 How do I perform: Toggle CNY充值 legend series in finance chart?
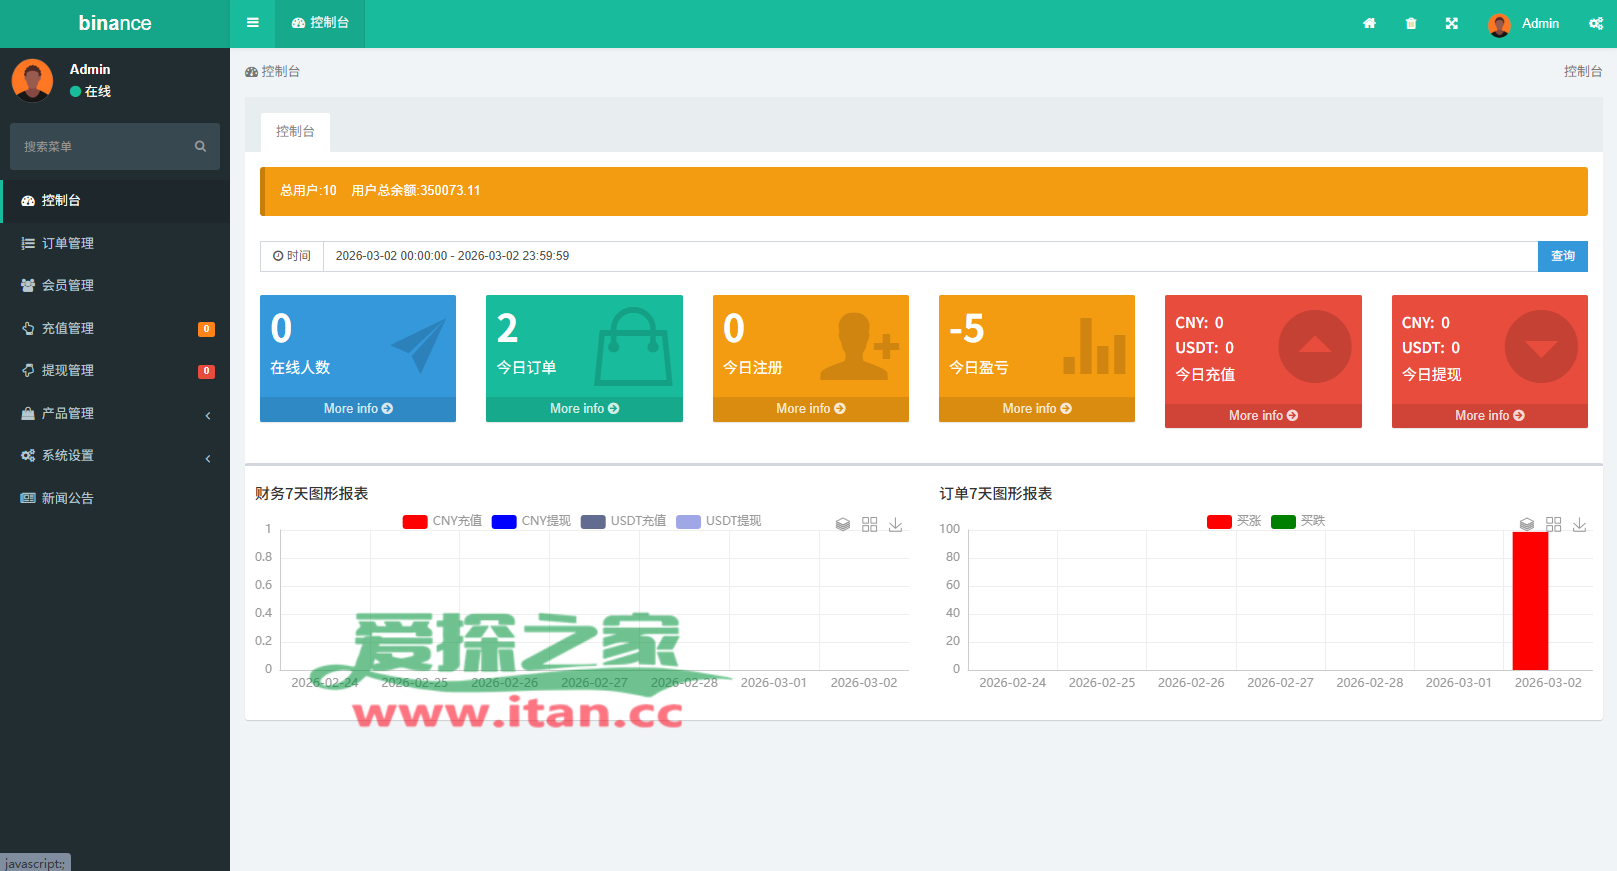click(442, 521)
